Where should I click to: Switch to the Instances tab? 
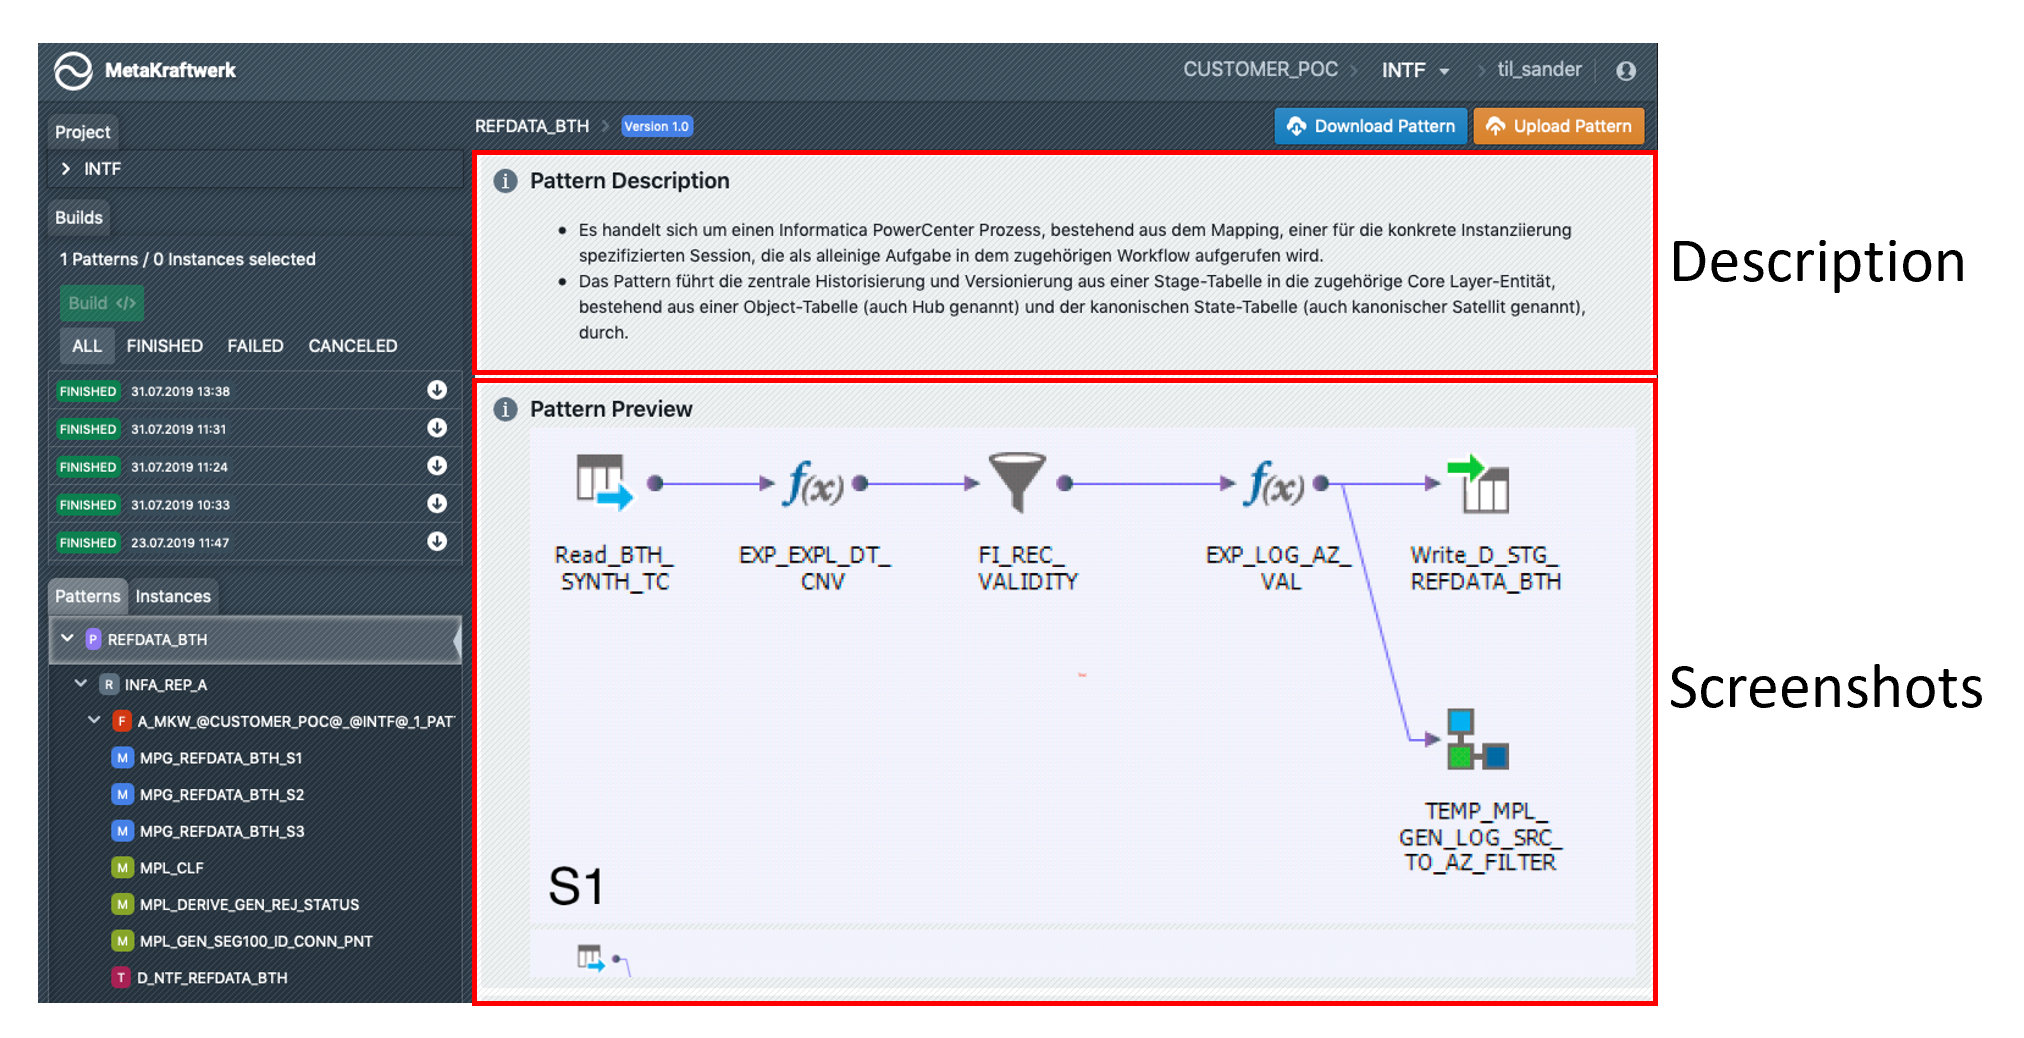[173, 596]
